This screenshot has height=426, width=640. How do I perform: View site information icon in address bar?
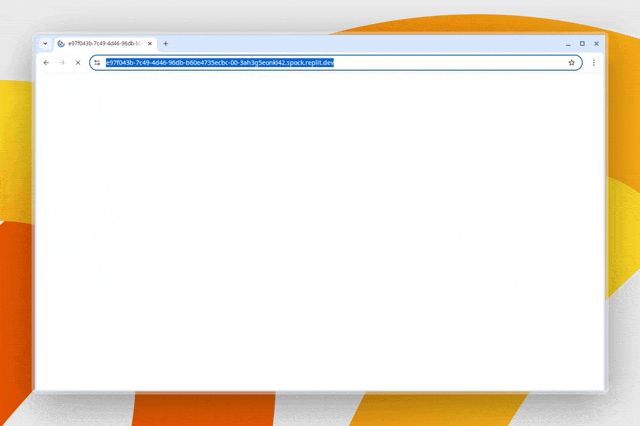tap(97, 62)
